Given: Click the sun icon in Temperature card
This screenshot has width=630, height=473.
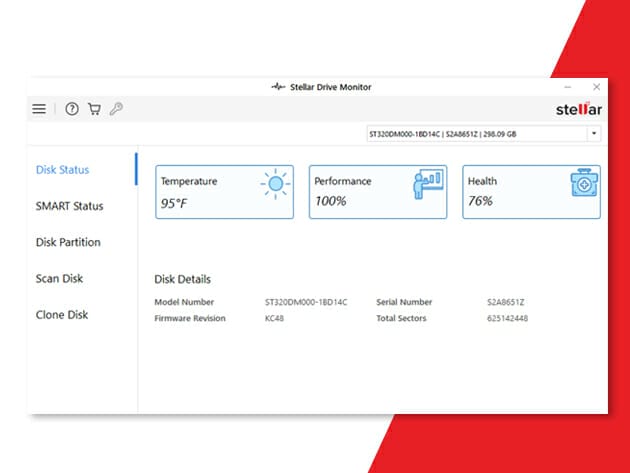Looking at the screenshot, I should click(275, 185).
